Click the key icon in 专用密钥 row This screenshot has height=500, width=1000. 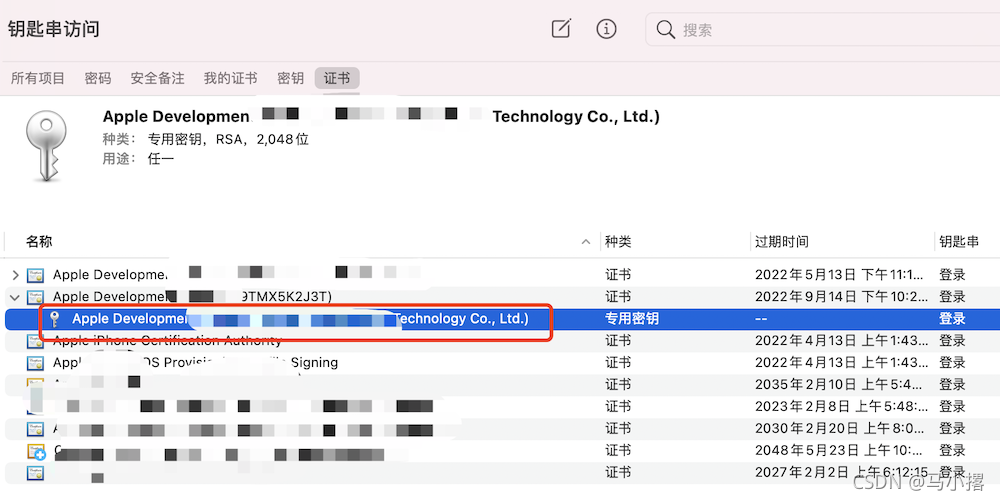click(55, 319)
